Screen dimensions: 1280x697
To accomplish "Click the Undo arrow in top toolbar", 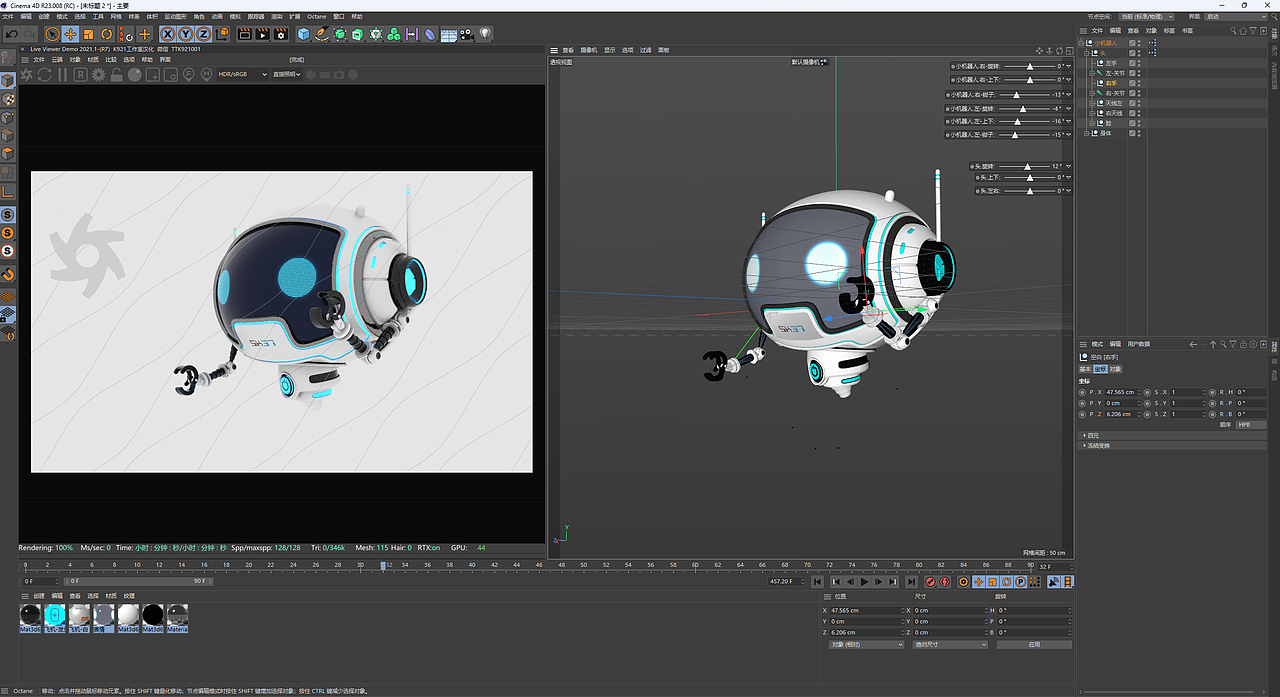I will coord(12,34).
